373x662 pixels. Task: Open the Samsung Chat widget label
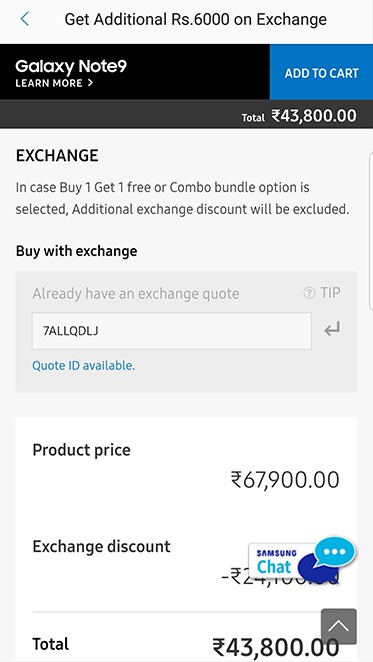pos(276,562)
